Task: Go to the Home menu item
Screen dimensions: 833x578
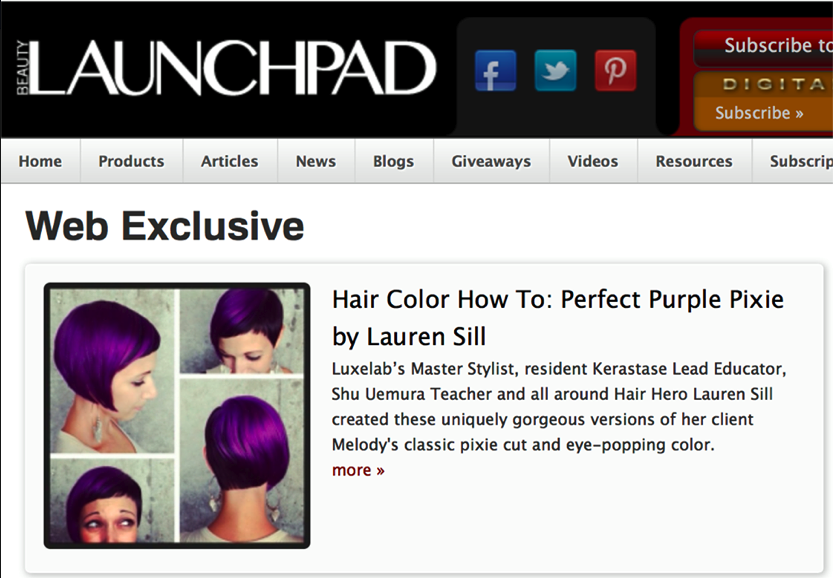Action: pyautogui.click(x=40, y=161)
